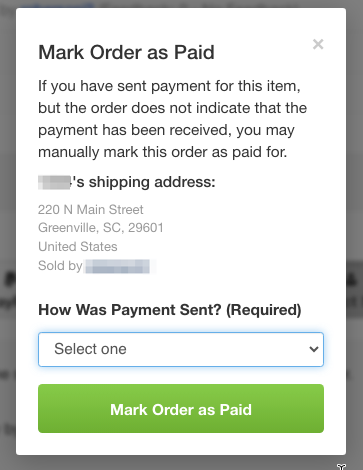
Task: Click the blurred buyer name before shipping address
Action: click(x=54, y=182)
